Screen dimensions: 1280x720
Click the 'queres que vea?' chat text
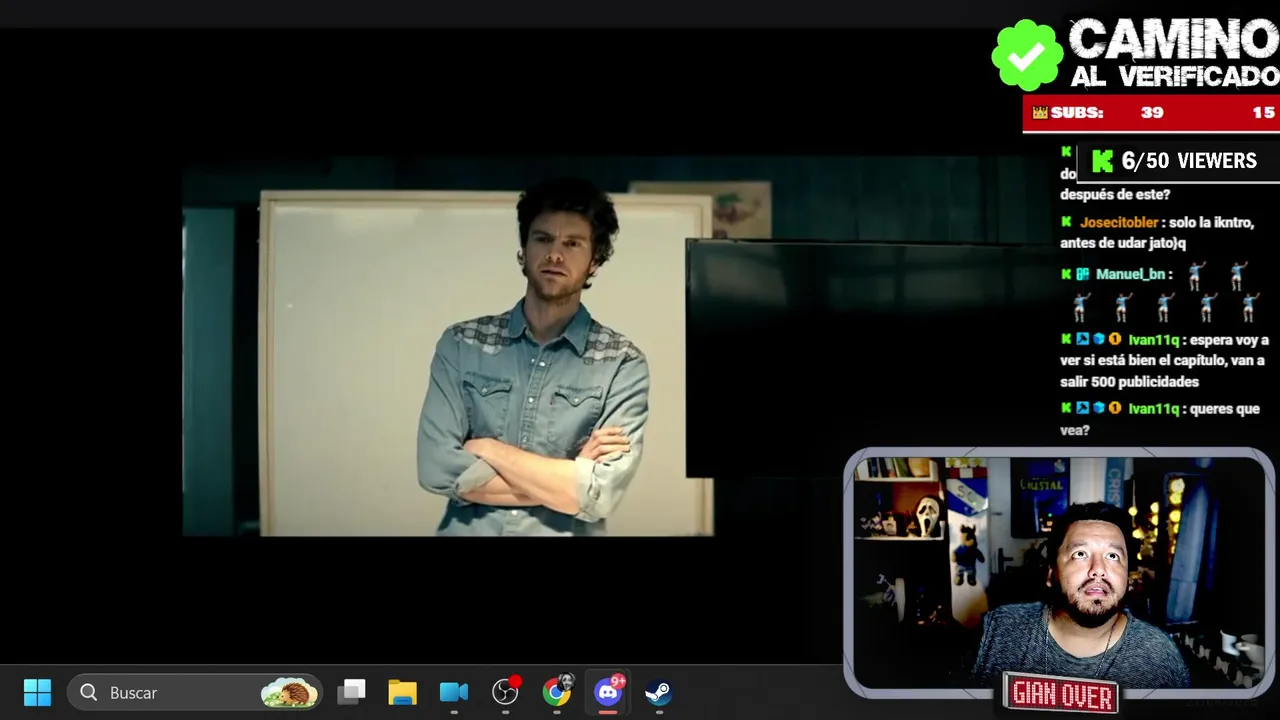pyautogui.click(x=1160, y=419)
